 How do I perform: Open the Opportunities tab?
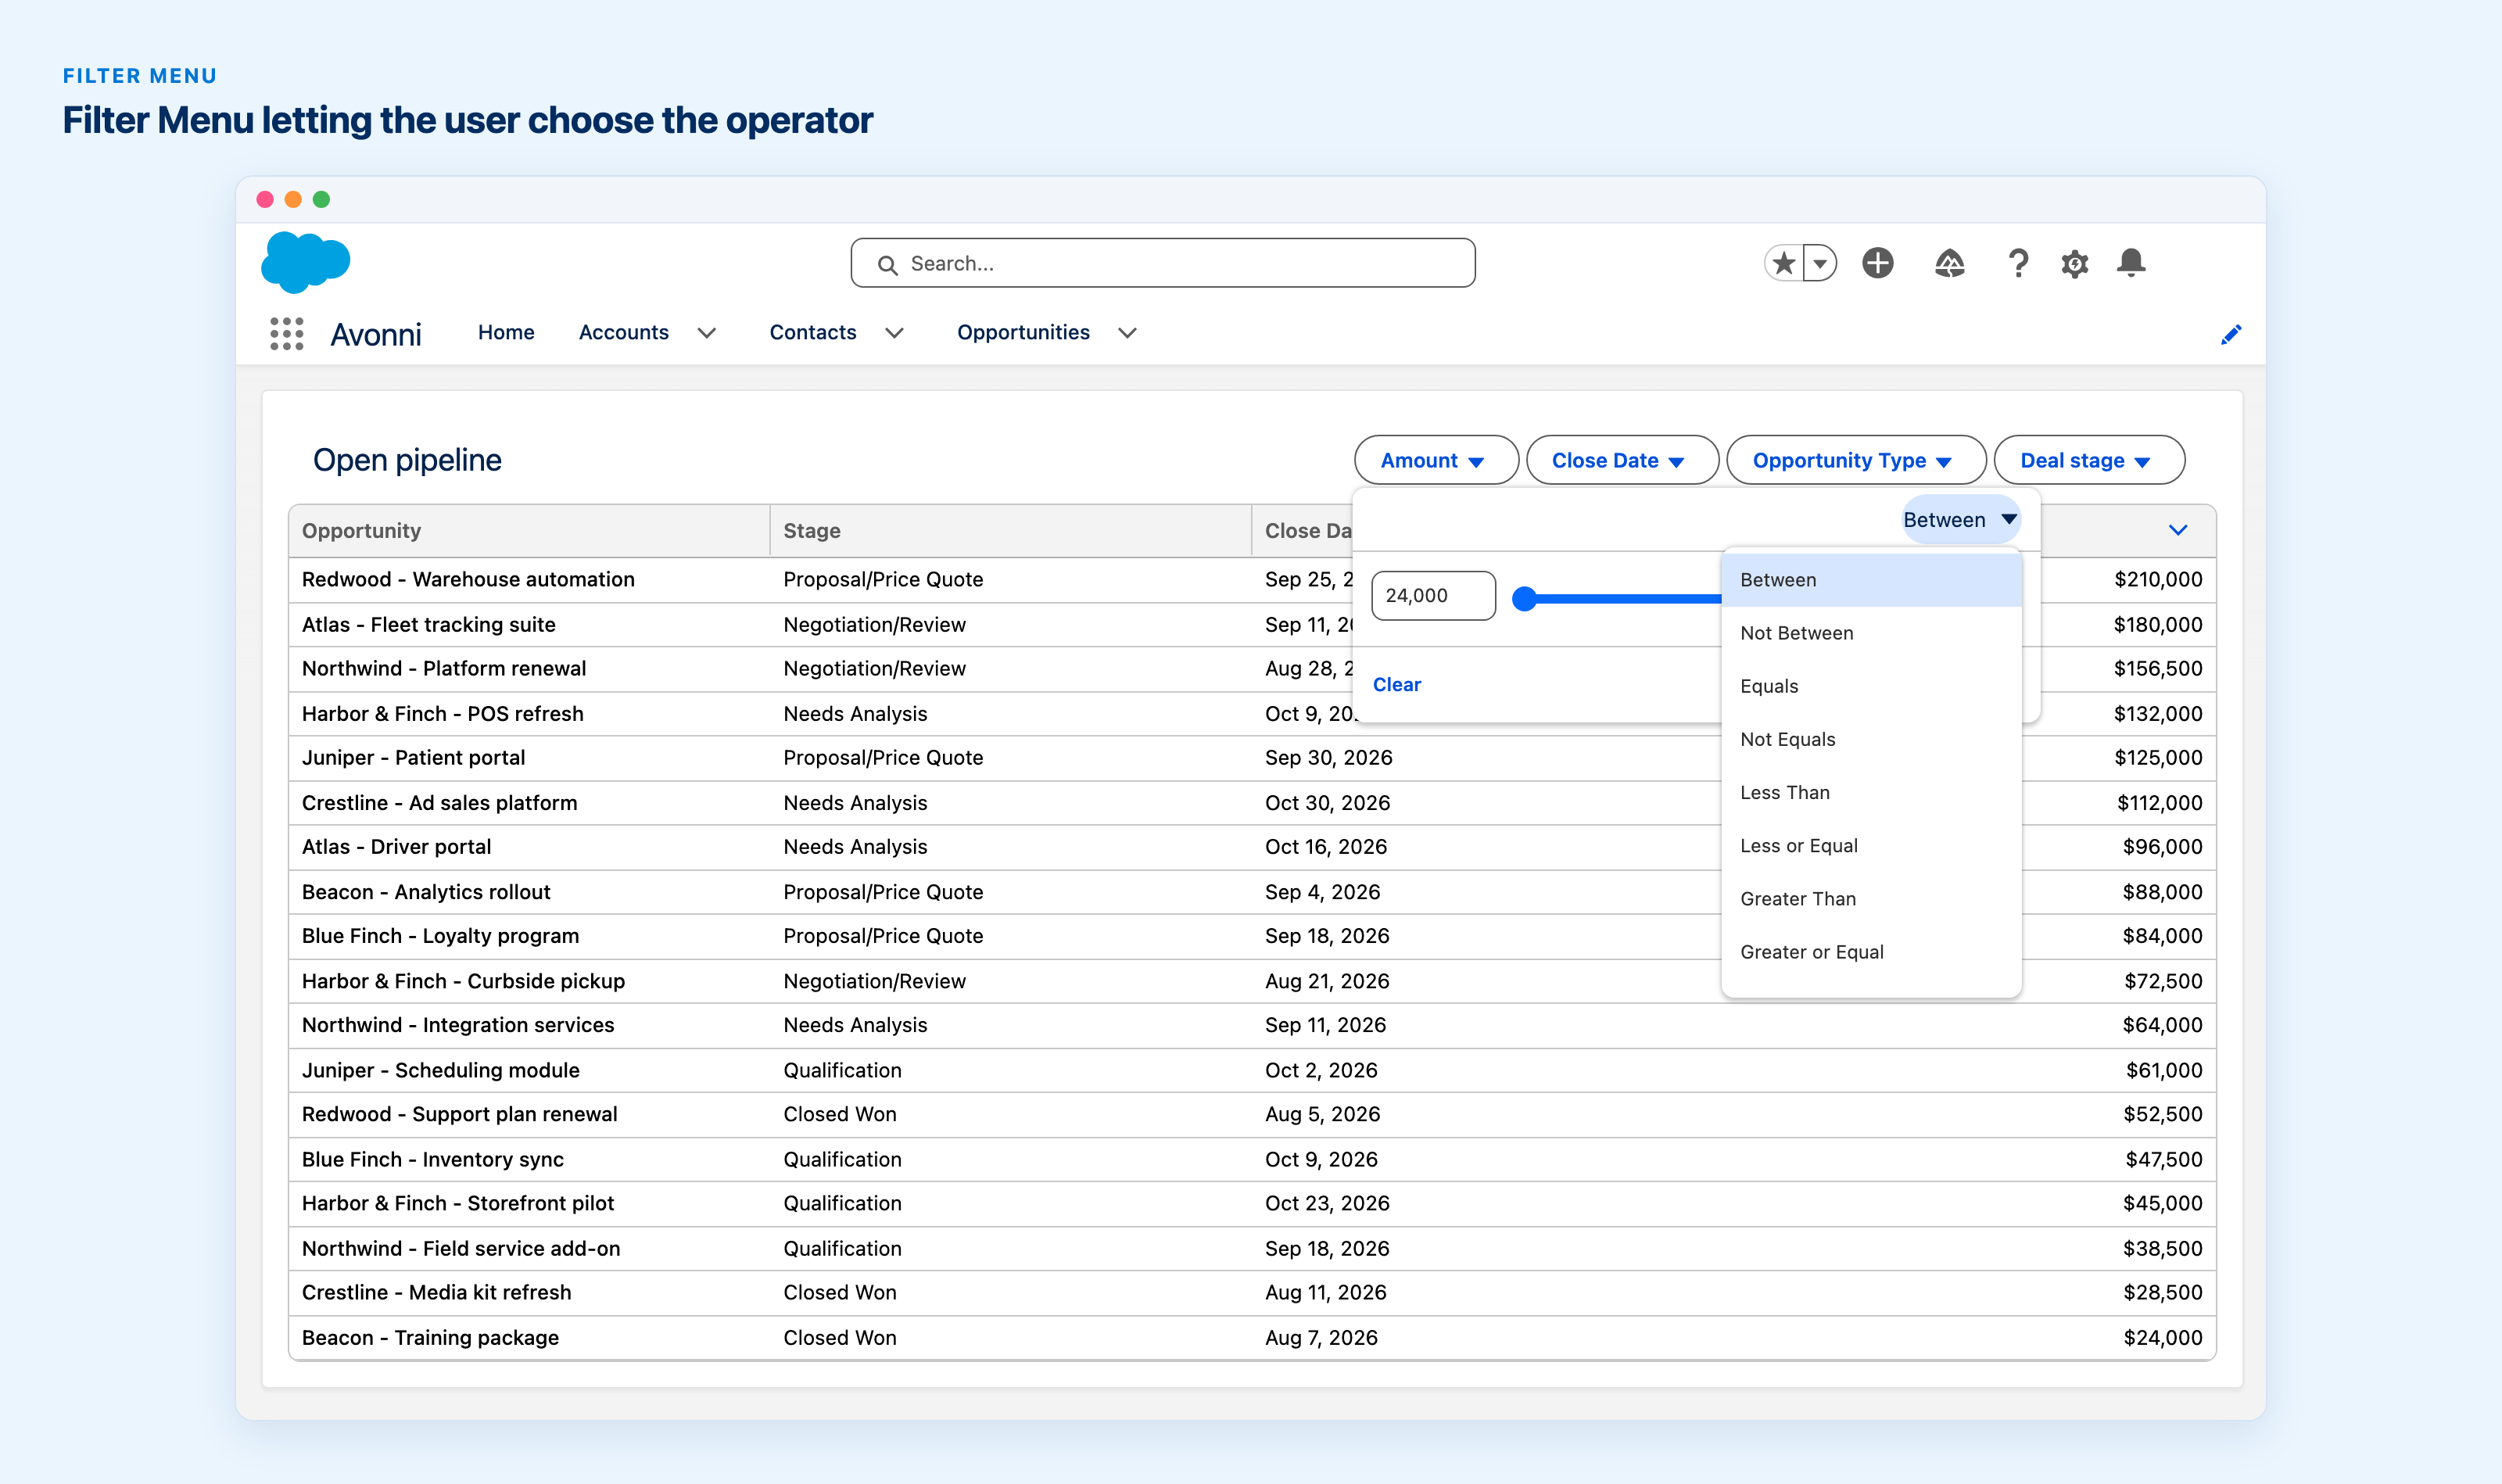pos(1023,332)
